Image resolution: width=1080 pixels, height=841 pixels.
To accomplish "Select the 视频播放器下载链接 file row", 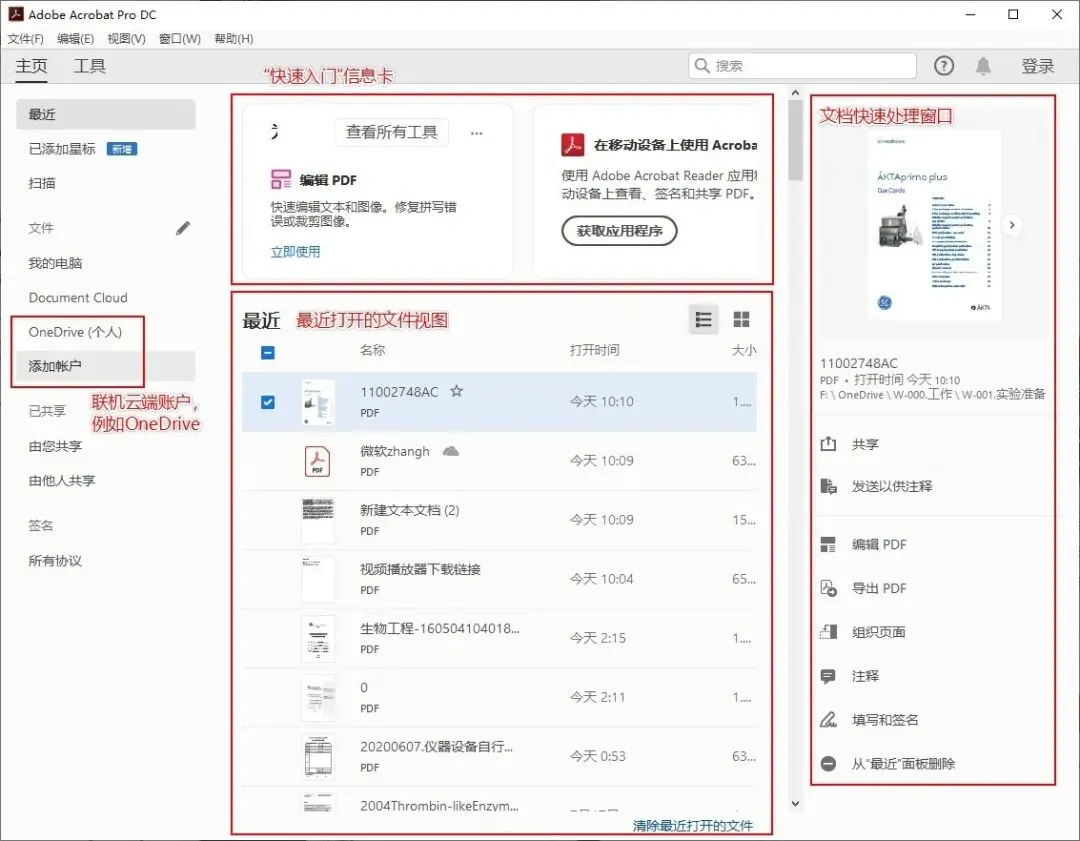I will pos(499,579).
